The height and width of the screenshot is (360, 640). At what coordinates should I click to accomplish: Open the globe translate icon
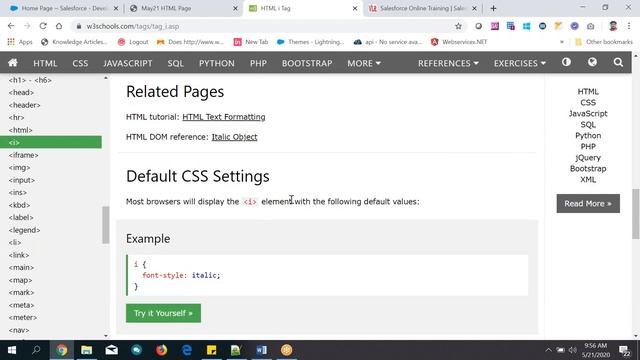coord(592,62)
